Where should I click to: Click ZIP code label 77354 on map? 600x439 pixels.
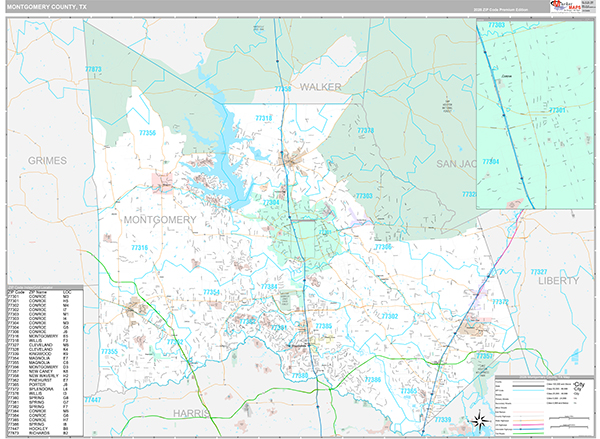tap(212, 292)
